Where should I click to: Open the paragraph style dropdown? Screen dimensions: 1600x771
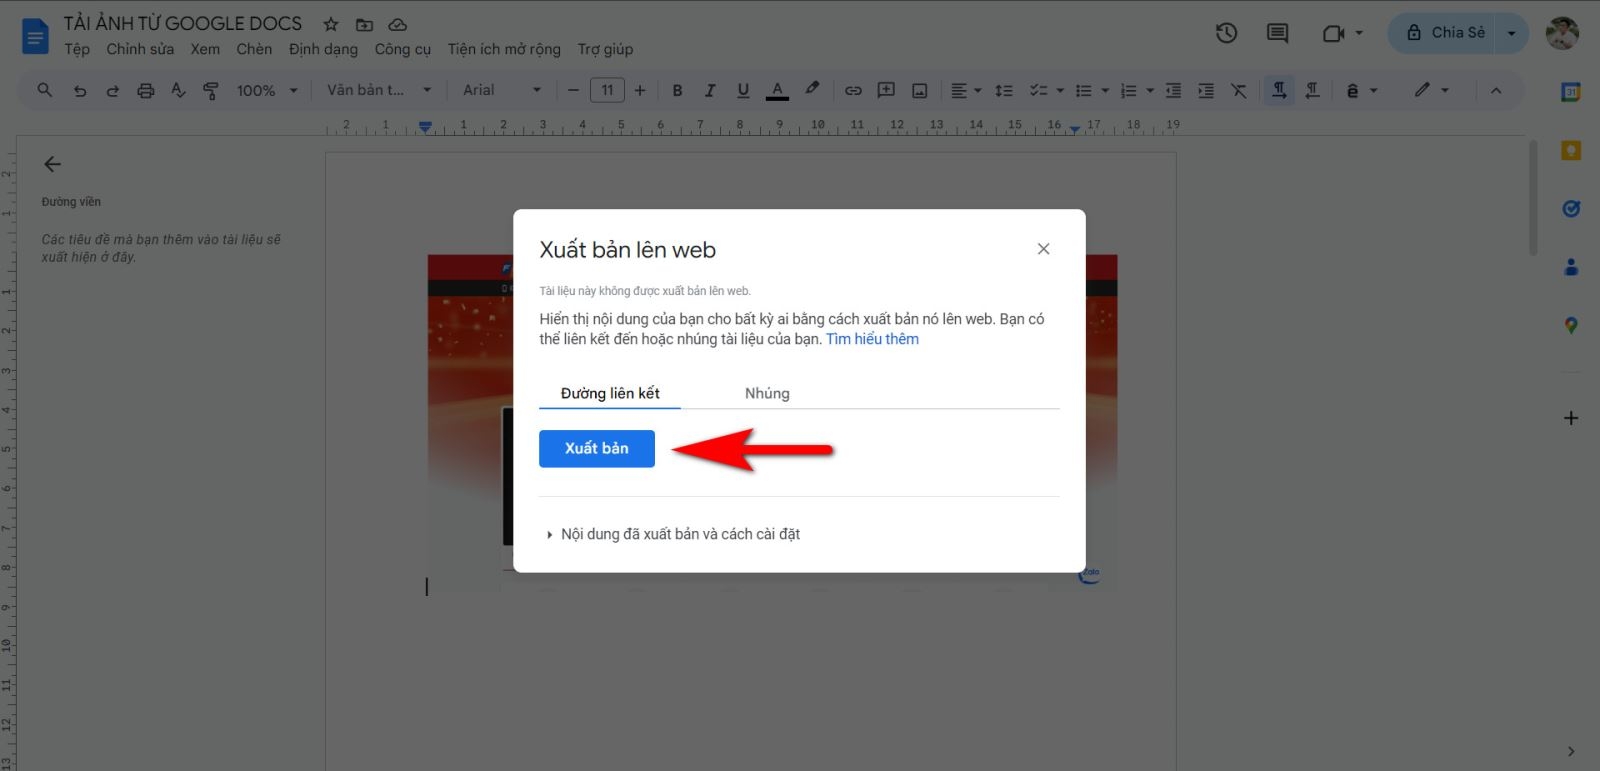pyautogui.click(x=378, y=90)
